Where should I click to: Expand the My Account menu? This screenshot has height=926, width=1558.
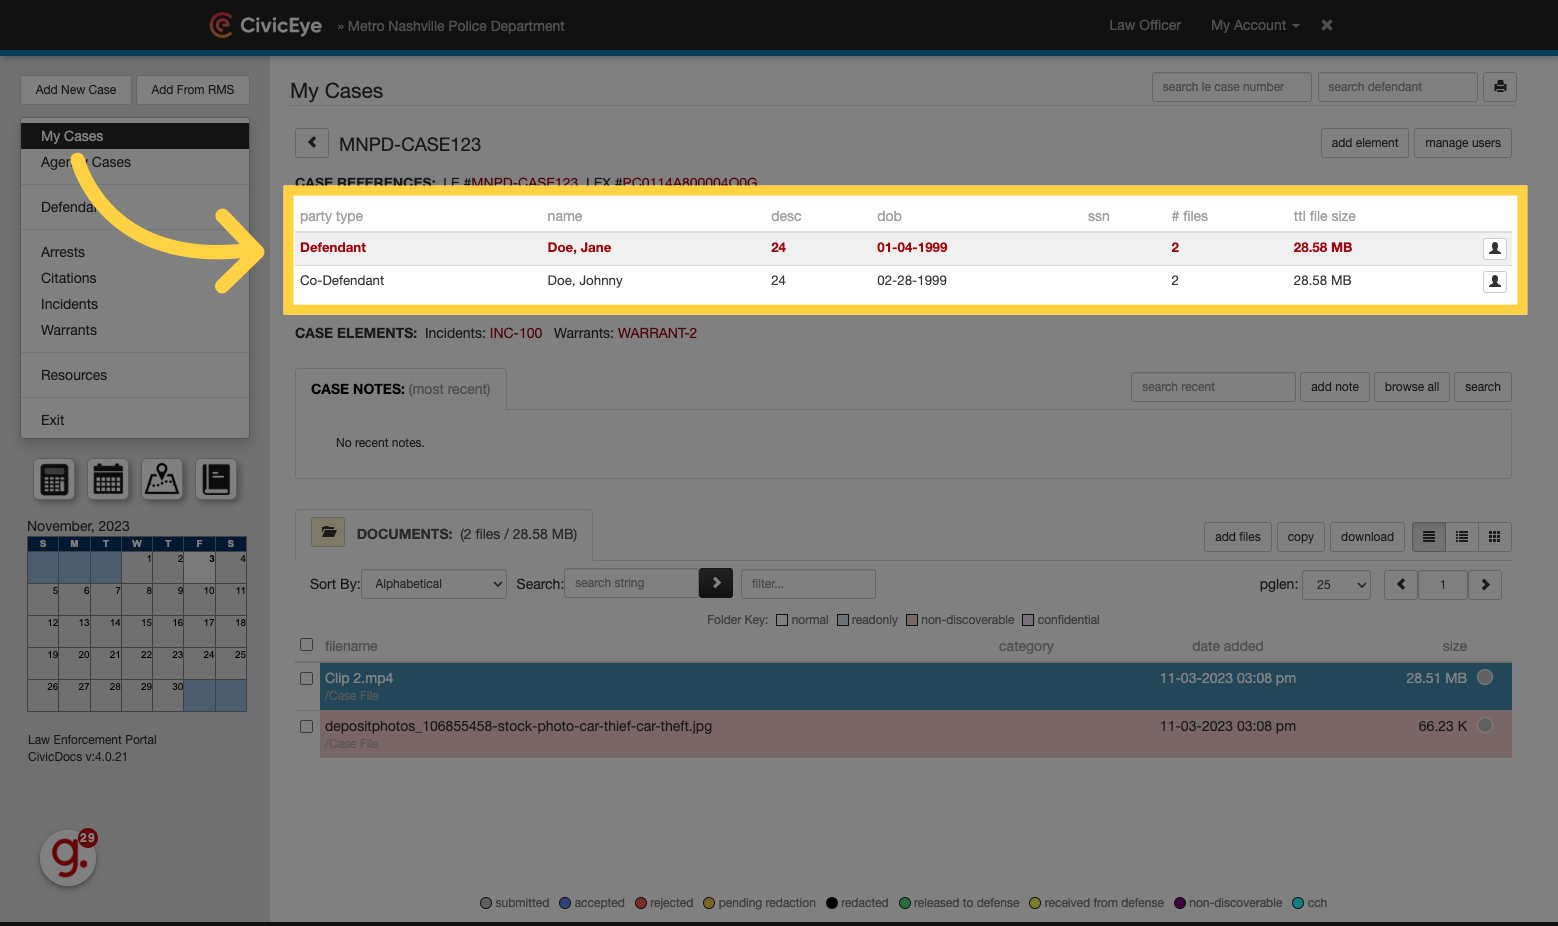click(1255, 25)
